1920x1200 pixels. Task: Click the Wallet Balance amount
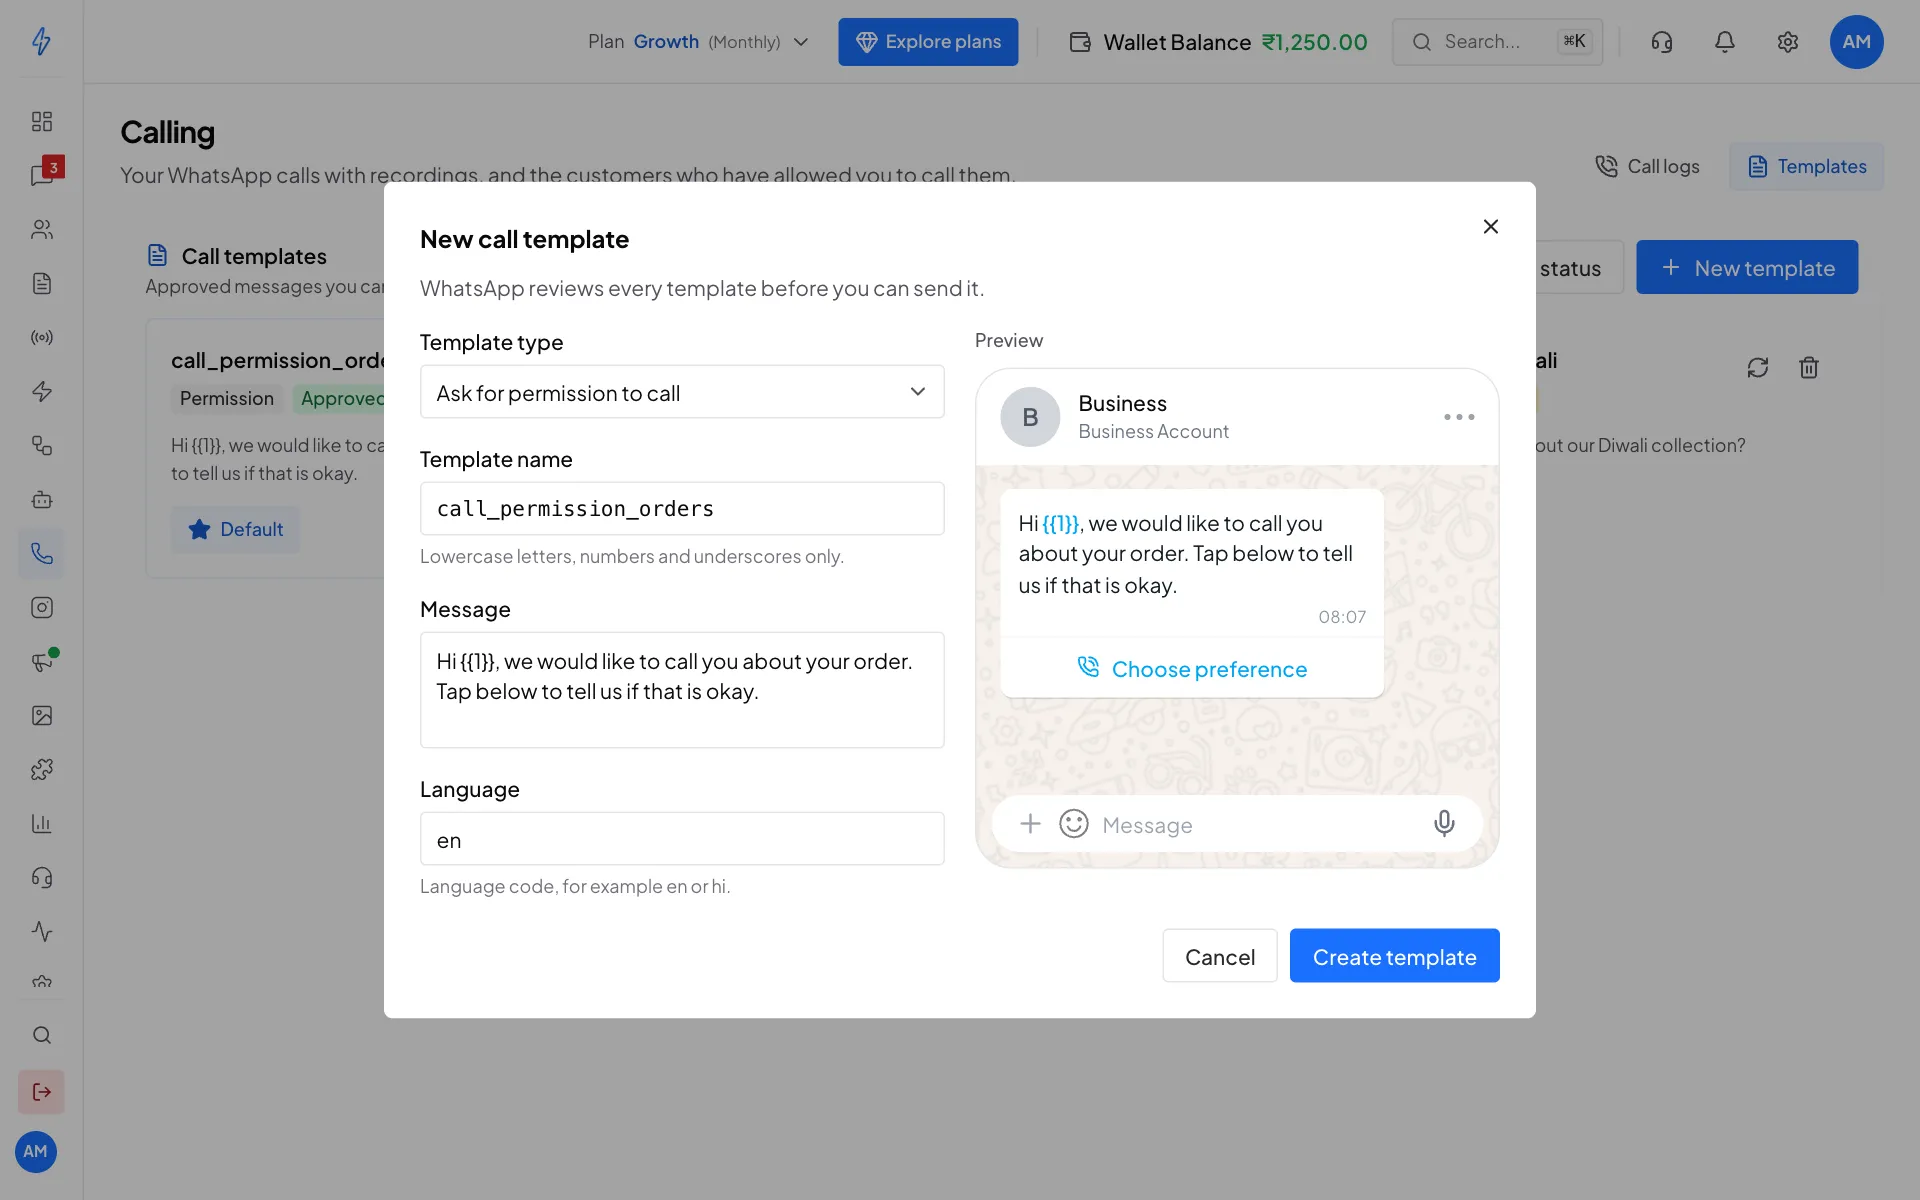click(x=1314, y=42)
